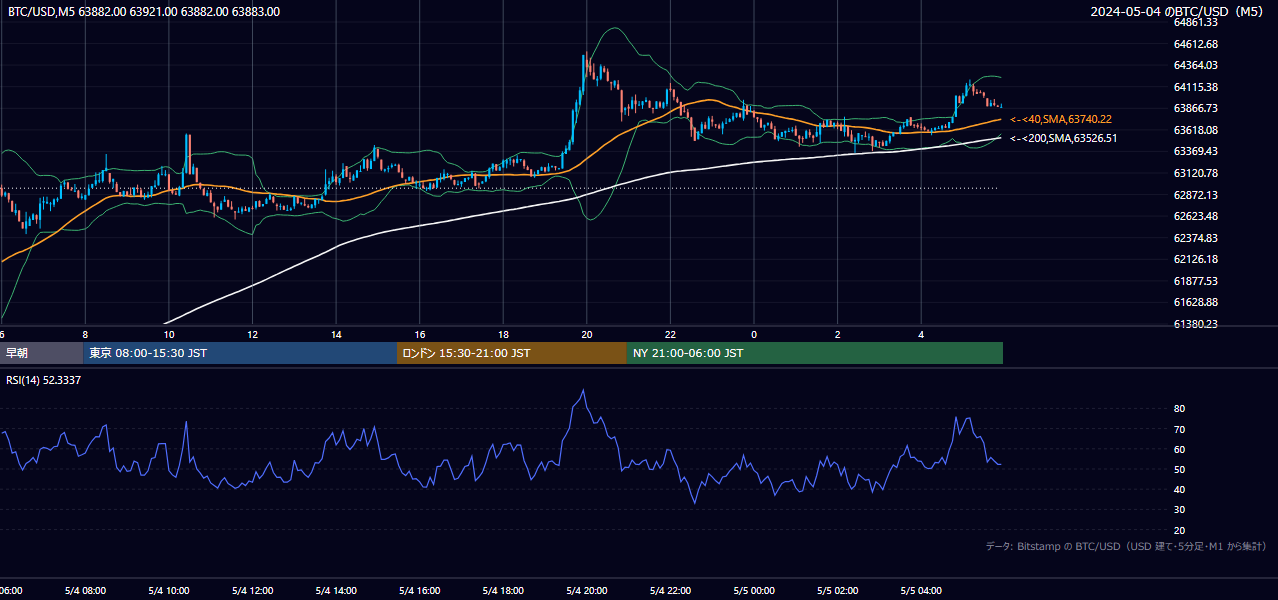Click hour label 22 under the price chart
Image resolution: width=1278 pixels, height=600 pixels.
point(671,334)
